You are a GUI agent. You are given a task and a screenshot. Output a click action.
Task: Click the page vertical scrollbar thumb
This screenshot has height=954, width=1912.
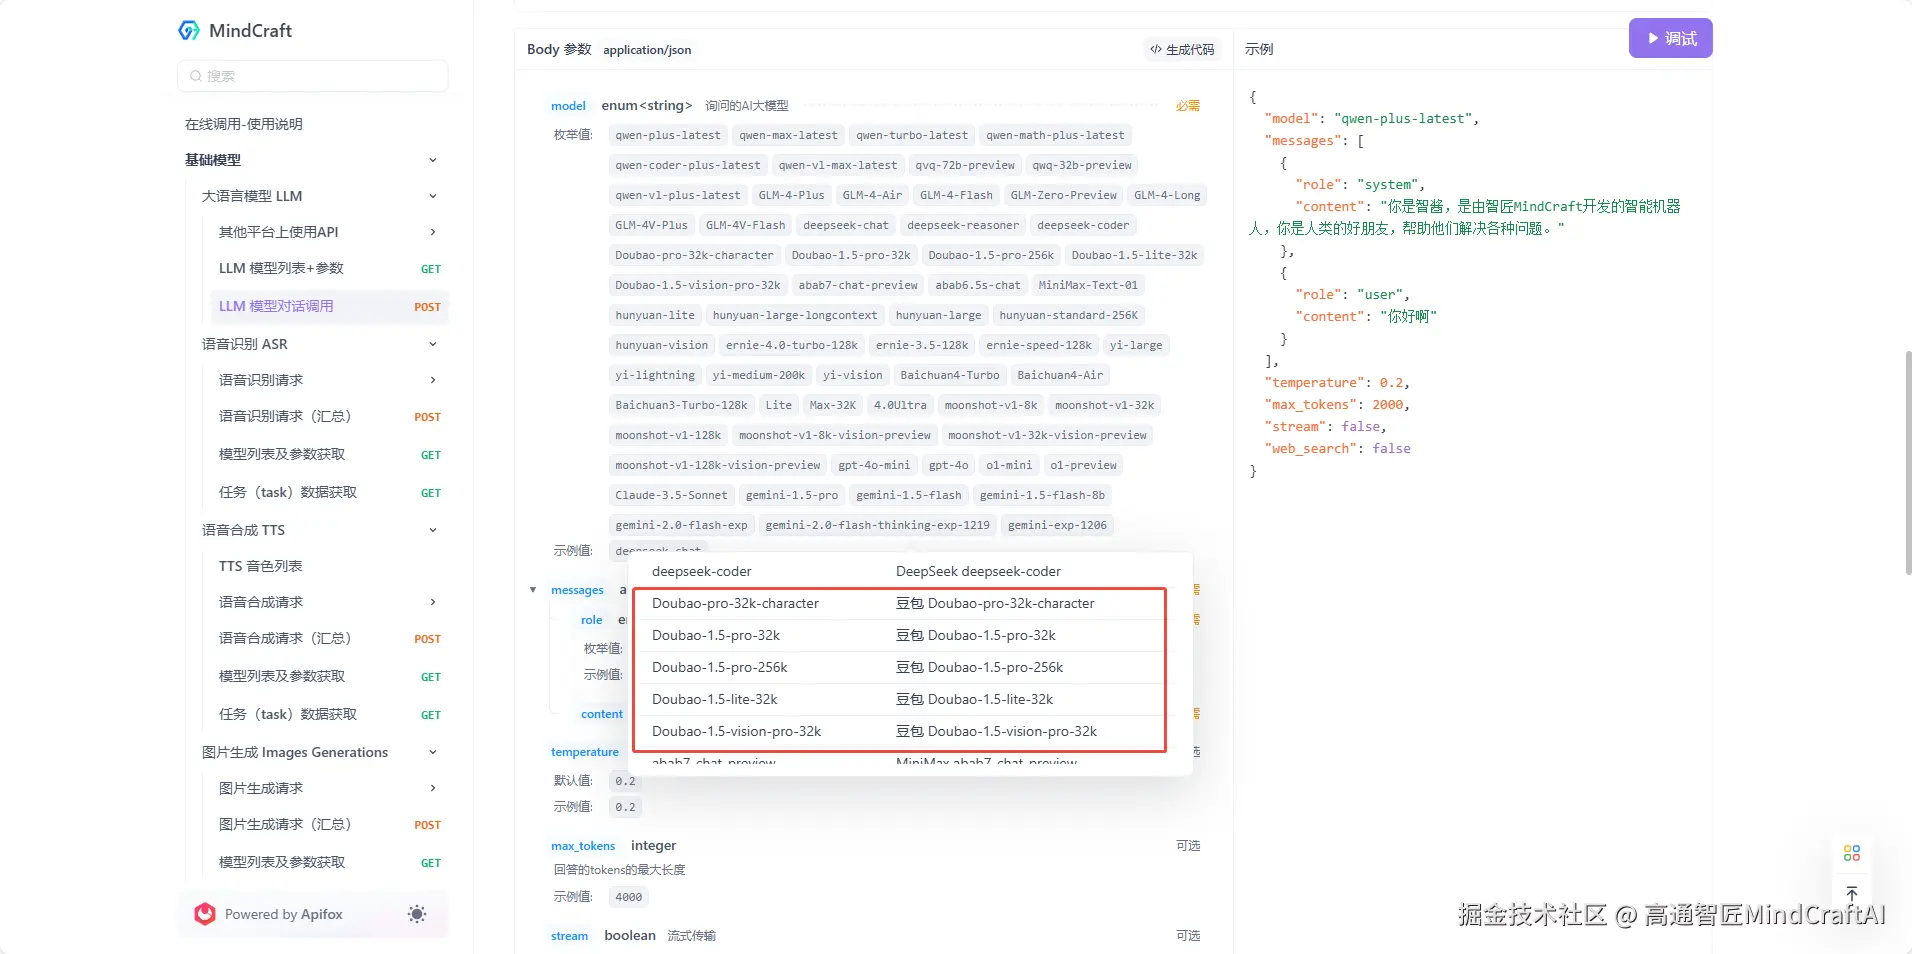(x=1908, y=462)
